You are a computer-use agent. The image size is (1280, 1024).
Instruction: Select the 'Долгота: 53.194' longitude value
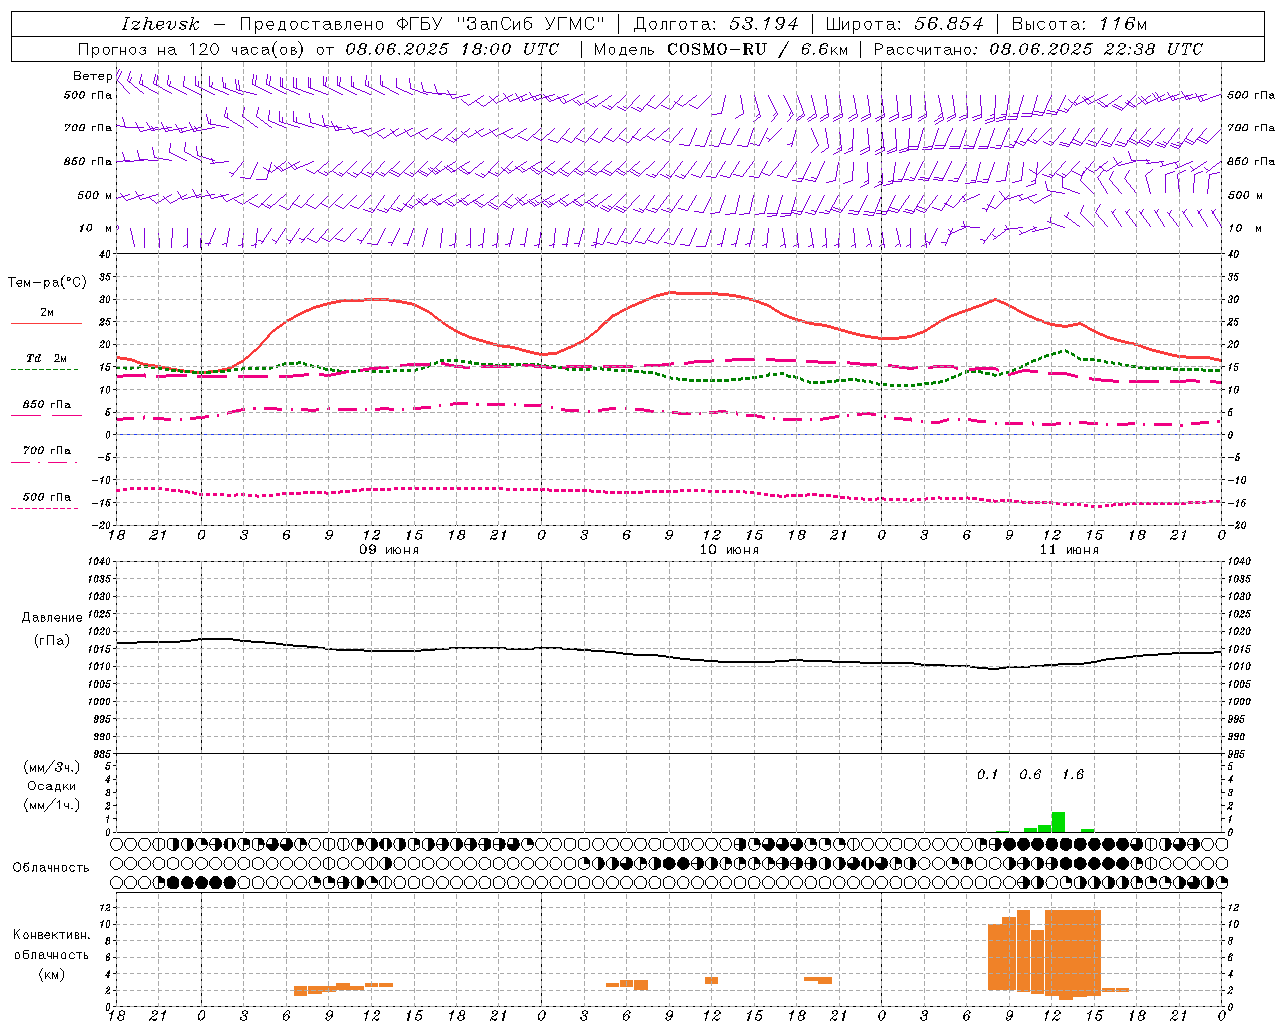[x=717, y=24]
